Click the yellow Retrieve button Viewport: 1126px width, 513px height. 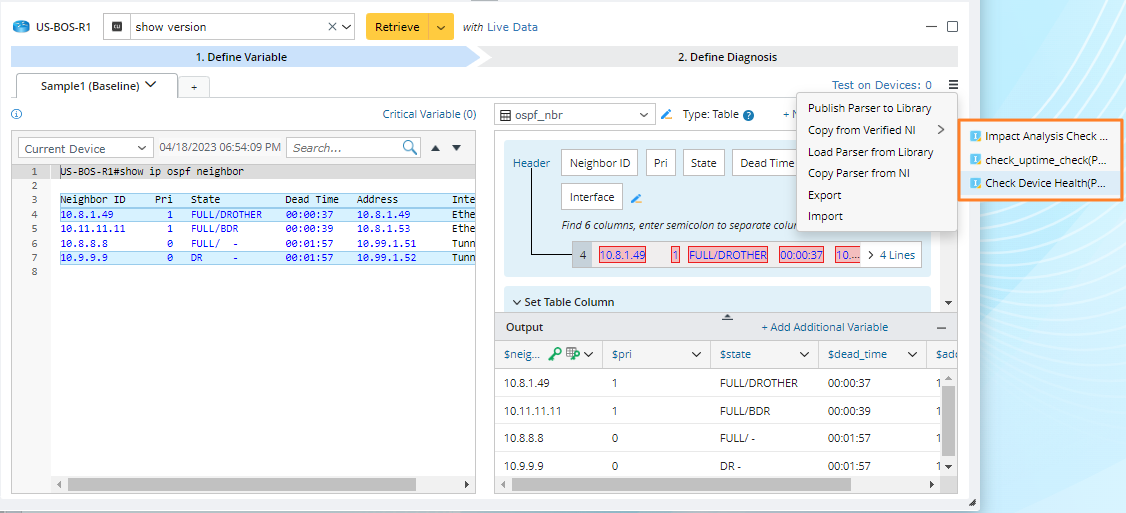397,27
